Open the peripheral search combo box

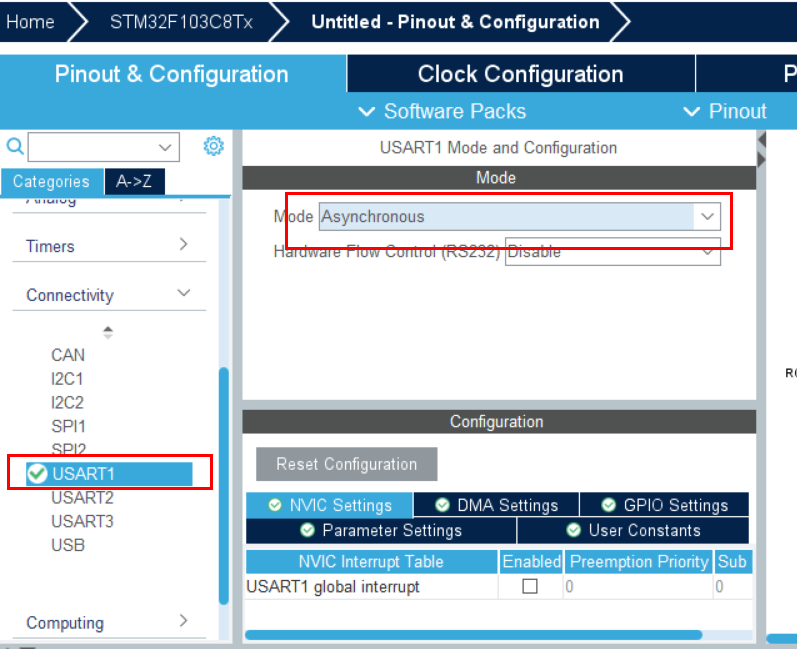[x=104, y=147]
